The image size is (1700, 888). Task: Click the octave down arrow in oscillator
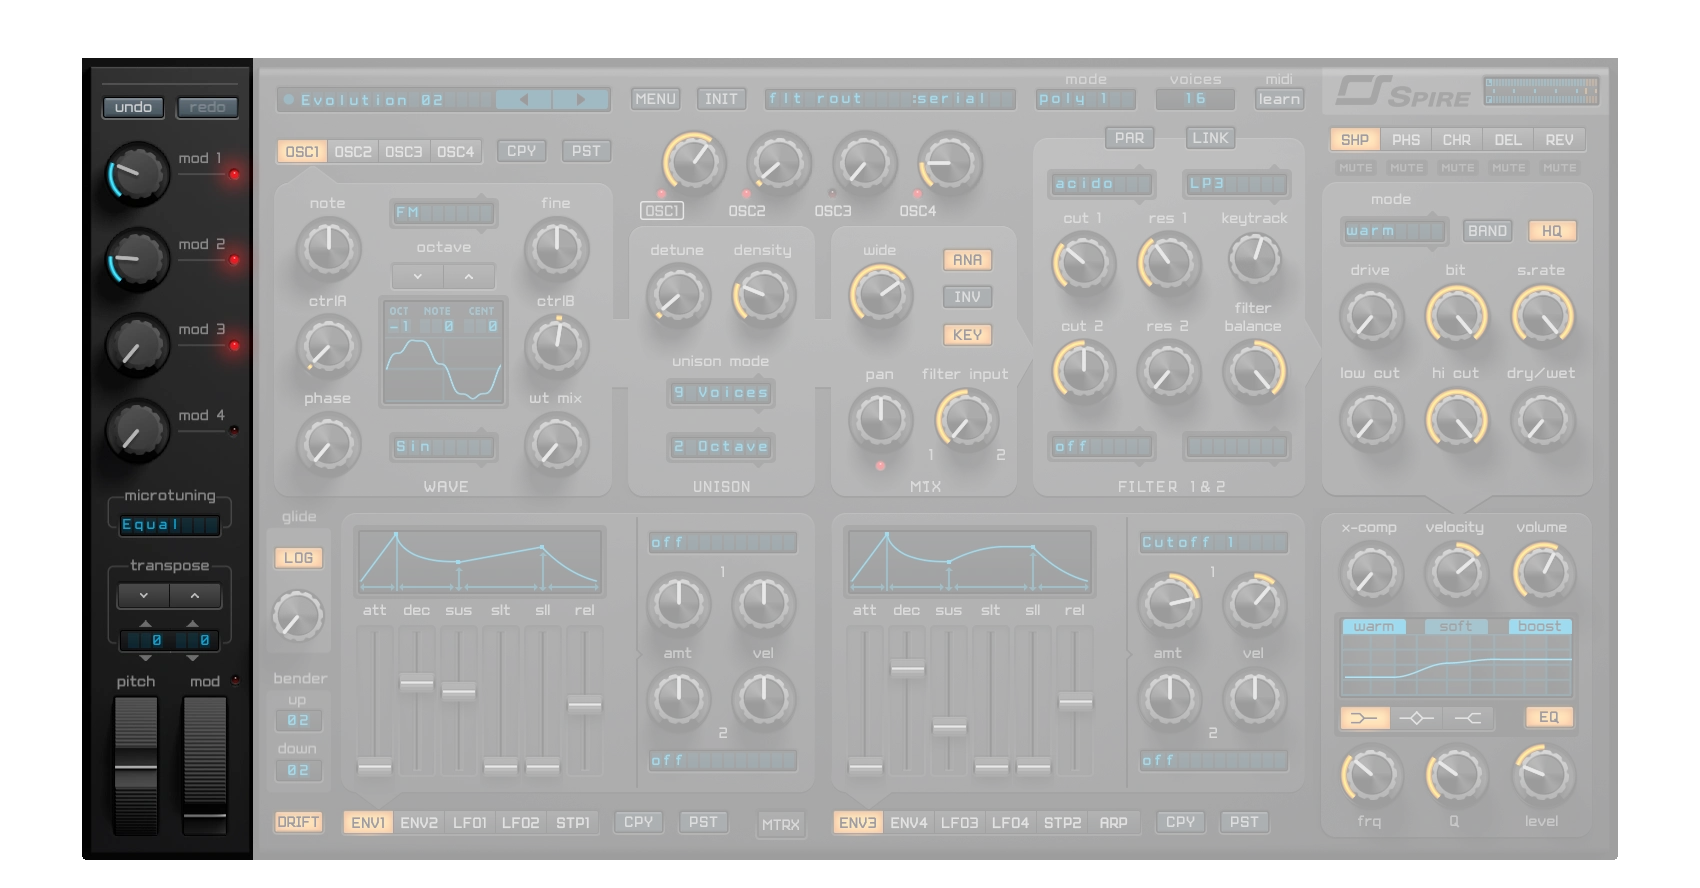tap(418, 276)
